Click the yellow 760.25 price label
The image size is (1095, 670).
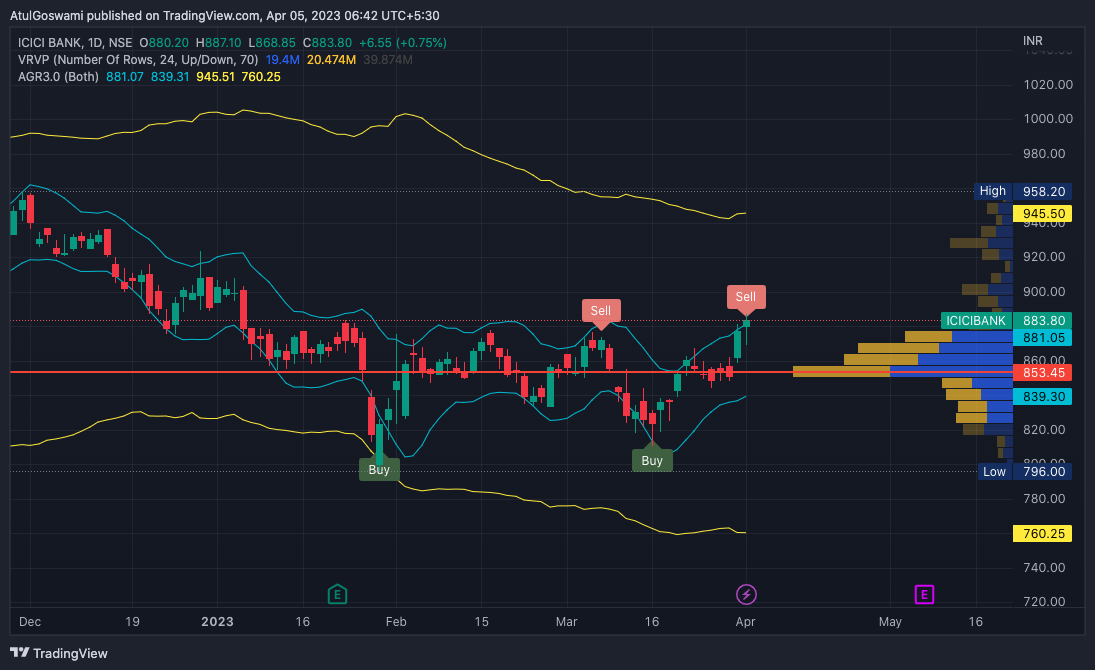[1043, 534]
